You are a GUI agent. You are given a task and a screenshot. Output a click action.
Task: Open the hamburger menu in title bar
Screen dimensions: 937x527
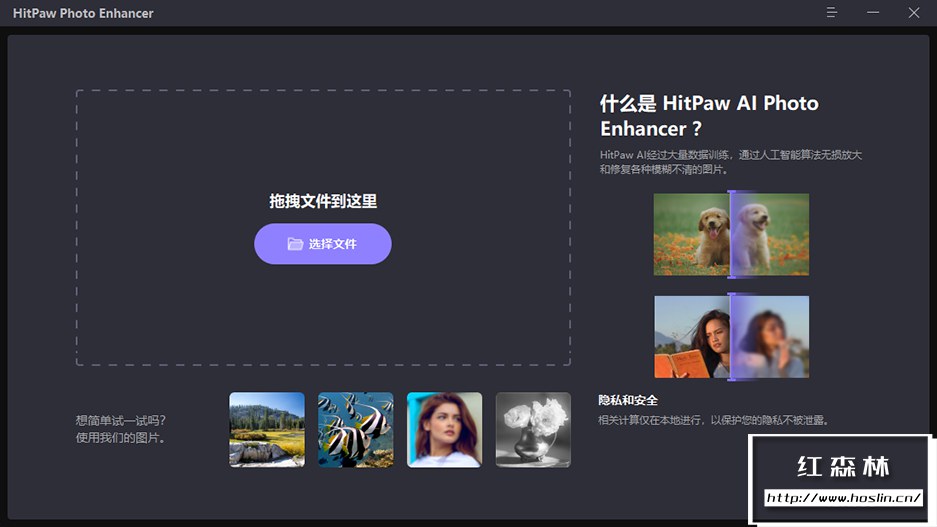coord(831,13)
